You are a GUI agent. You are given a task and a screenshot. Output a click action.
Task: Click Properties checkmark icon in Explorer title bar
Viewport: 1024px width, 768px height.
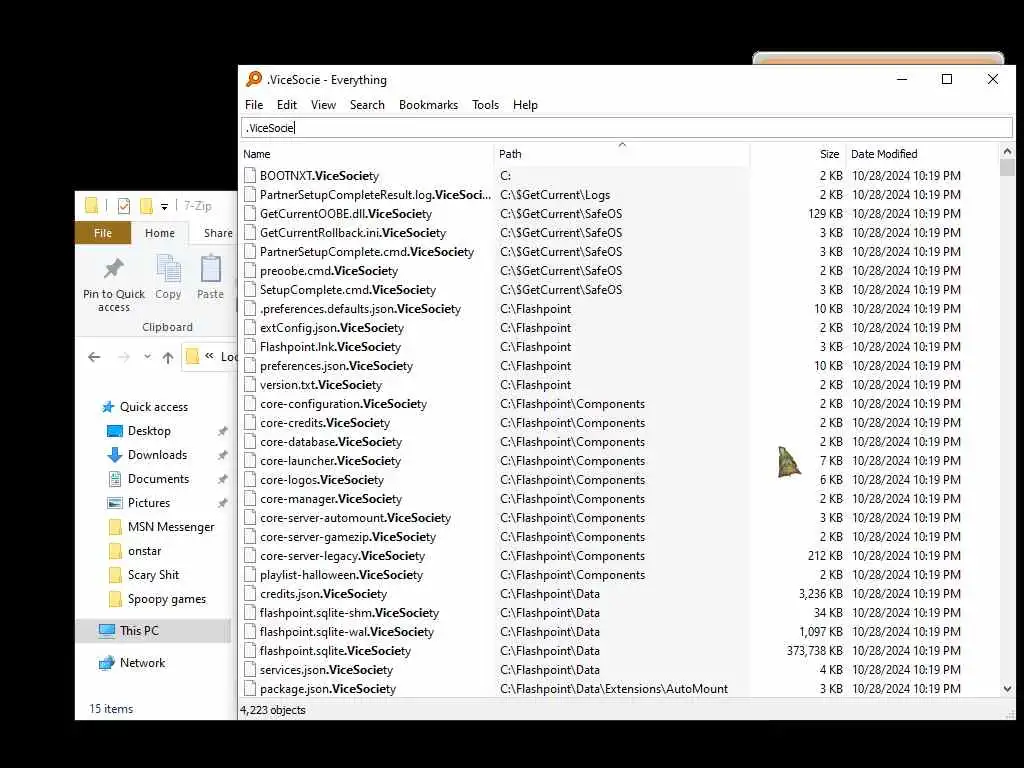123,206
